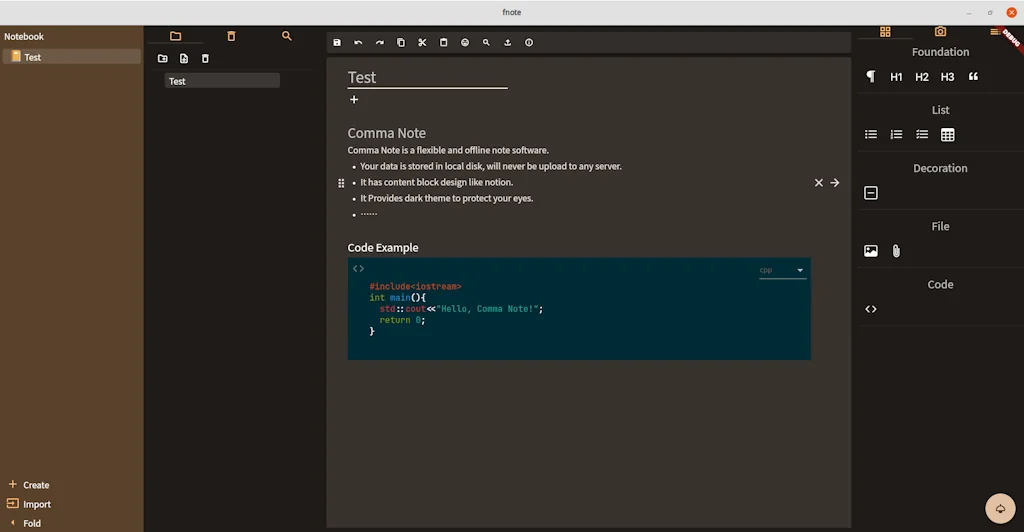1024x532 pixels.
Task: Click the 'dark theme' bullet
Action: (x=447, y=198)
